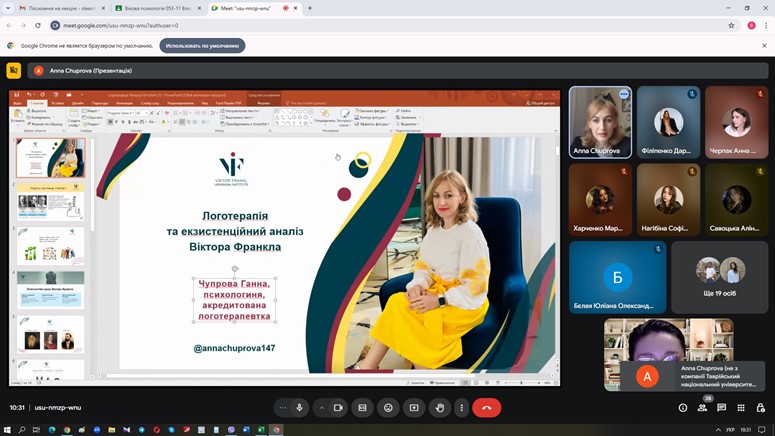The width and height of the screenshot is (775, 436).
Task: Close the Meet "usu-nmzp-wnu" tab
Action: click(296, 8)
